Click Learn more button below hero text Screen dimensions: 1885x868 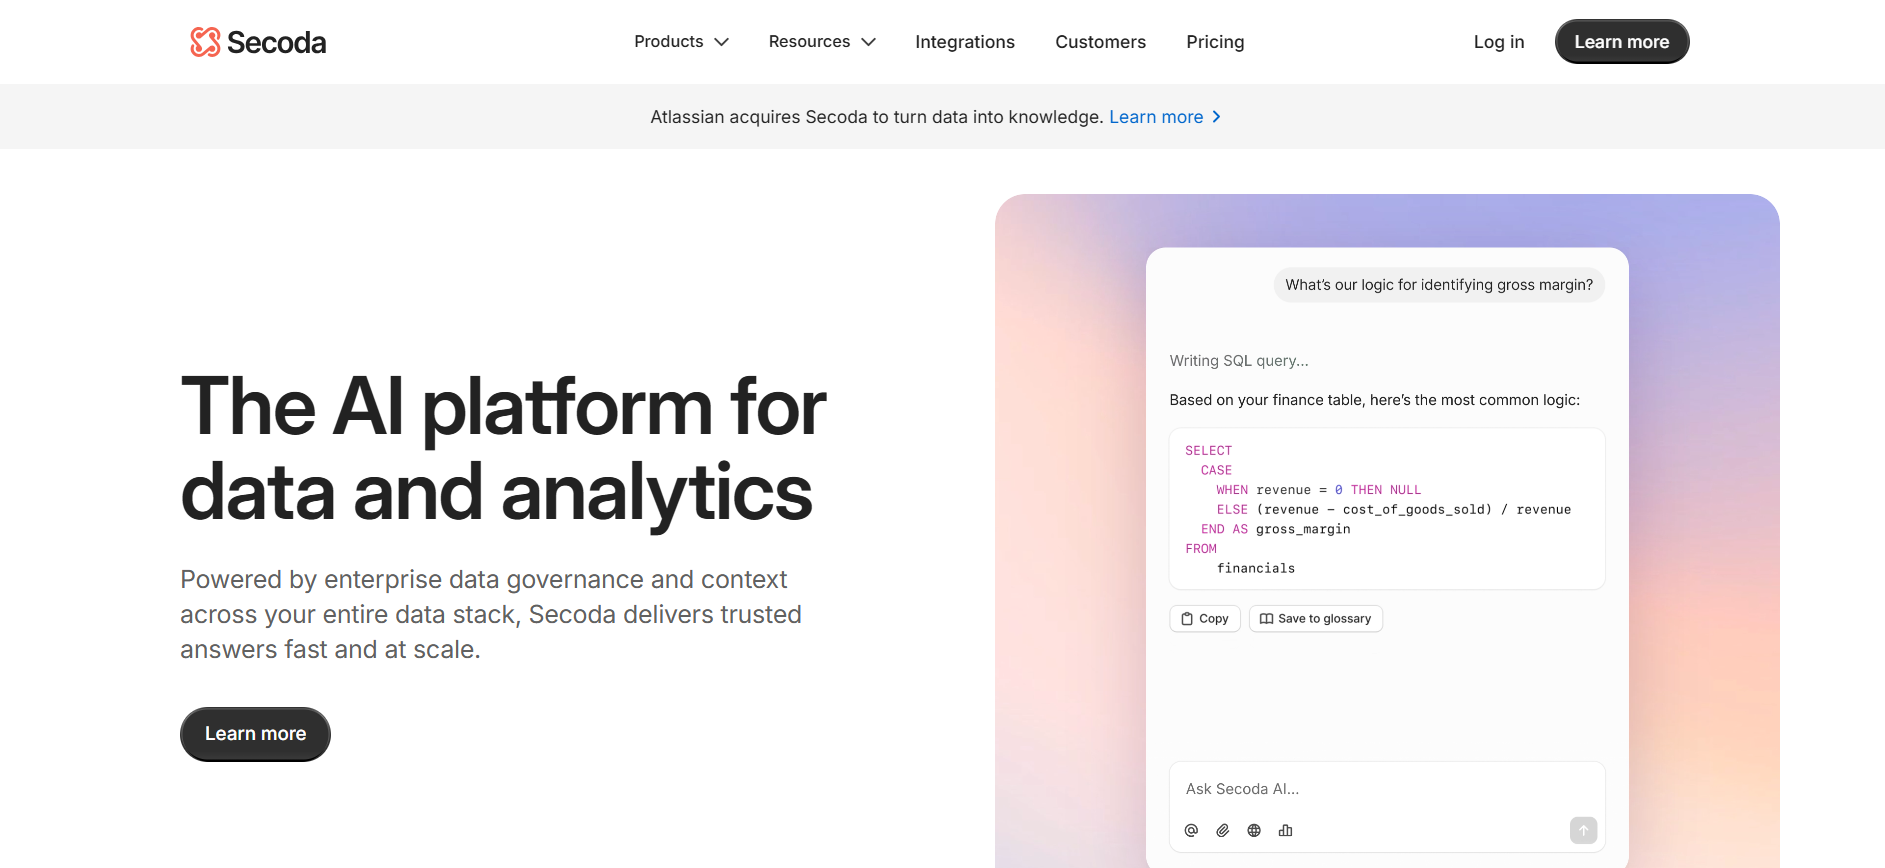(x=255, y=734)
